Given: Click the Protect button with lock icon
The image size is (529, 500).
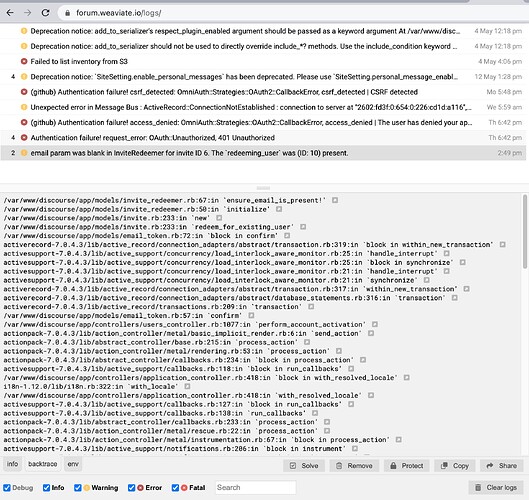Looking at the screenshot, I should coord(407,466).
